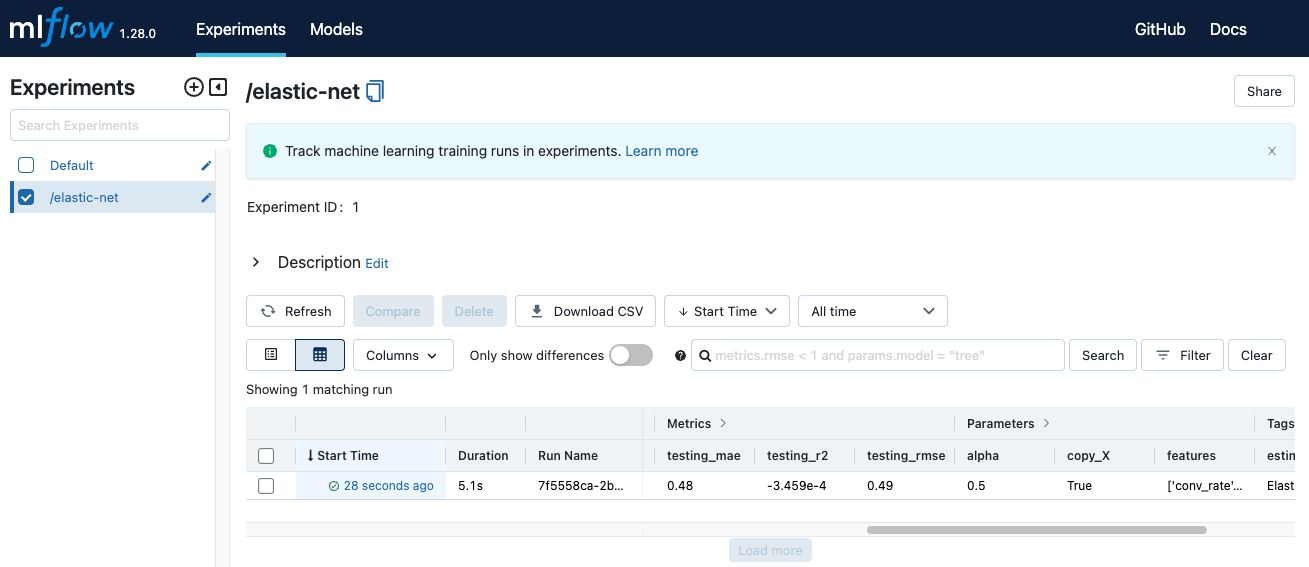
Task: Open the Filter options
Action: pos(1182,355)
